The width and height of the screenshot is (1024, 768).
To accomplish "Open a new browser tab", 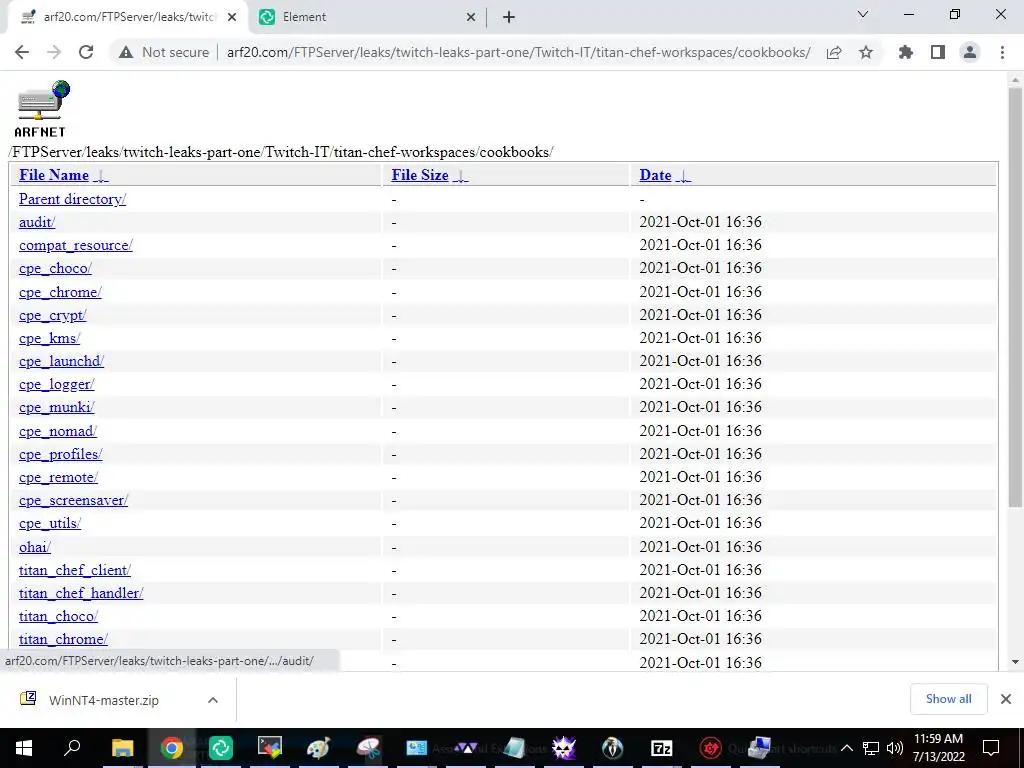I will pos(509,17).
